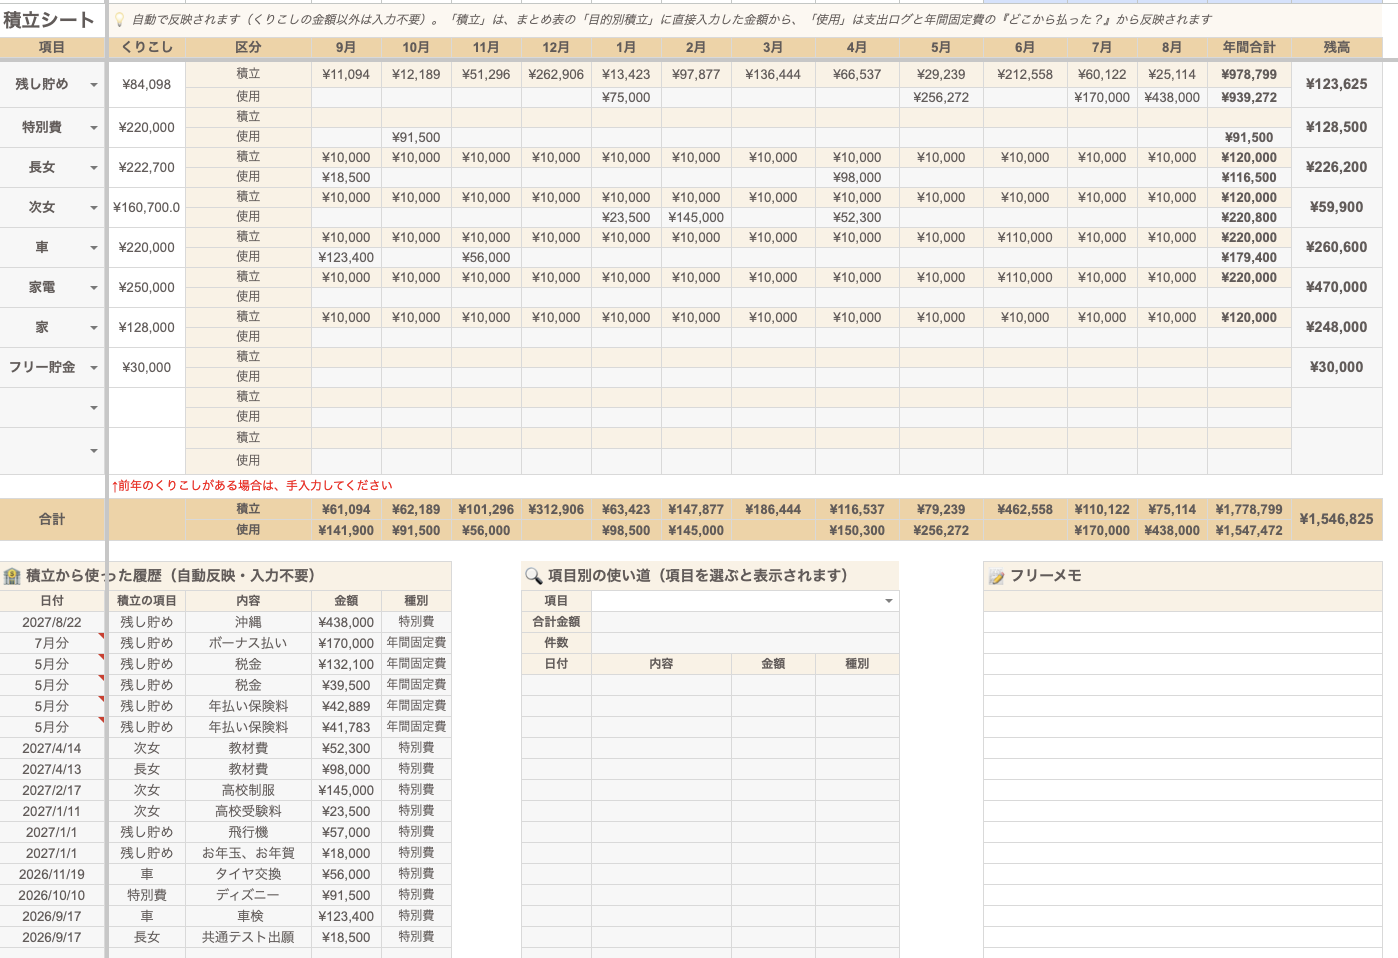This screenshot has height=958, width=1398.
Task: Open the 残し貯め row dropdown arrow
Action: click(94, 85)
